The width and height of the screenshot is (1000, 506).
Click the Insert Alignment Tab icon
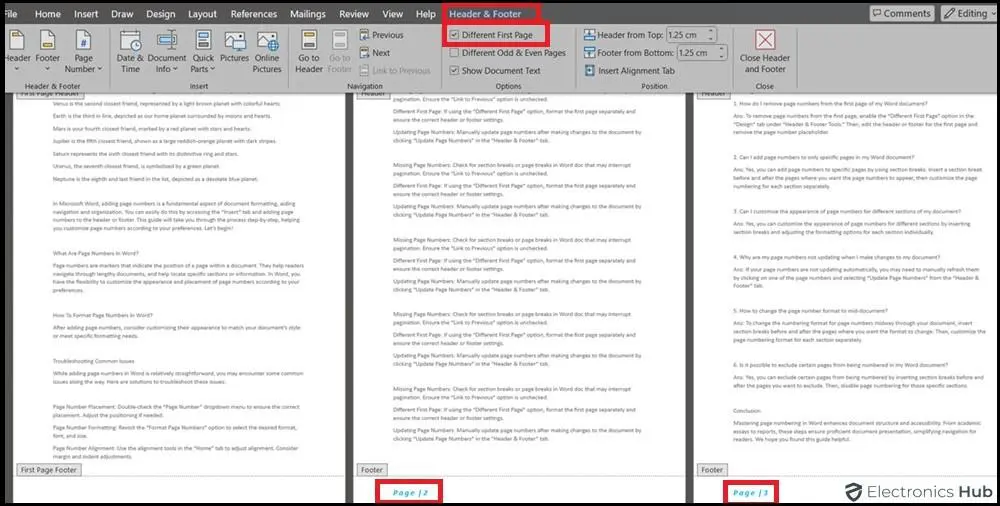click(x=588, y=71)
